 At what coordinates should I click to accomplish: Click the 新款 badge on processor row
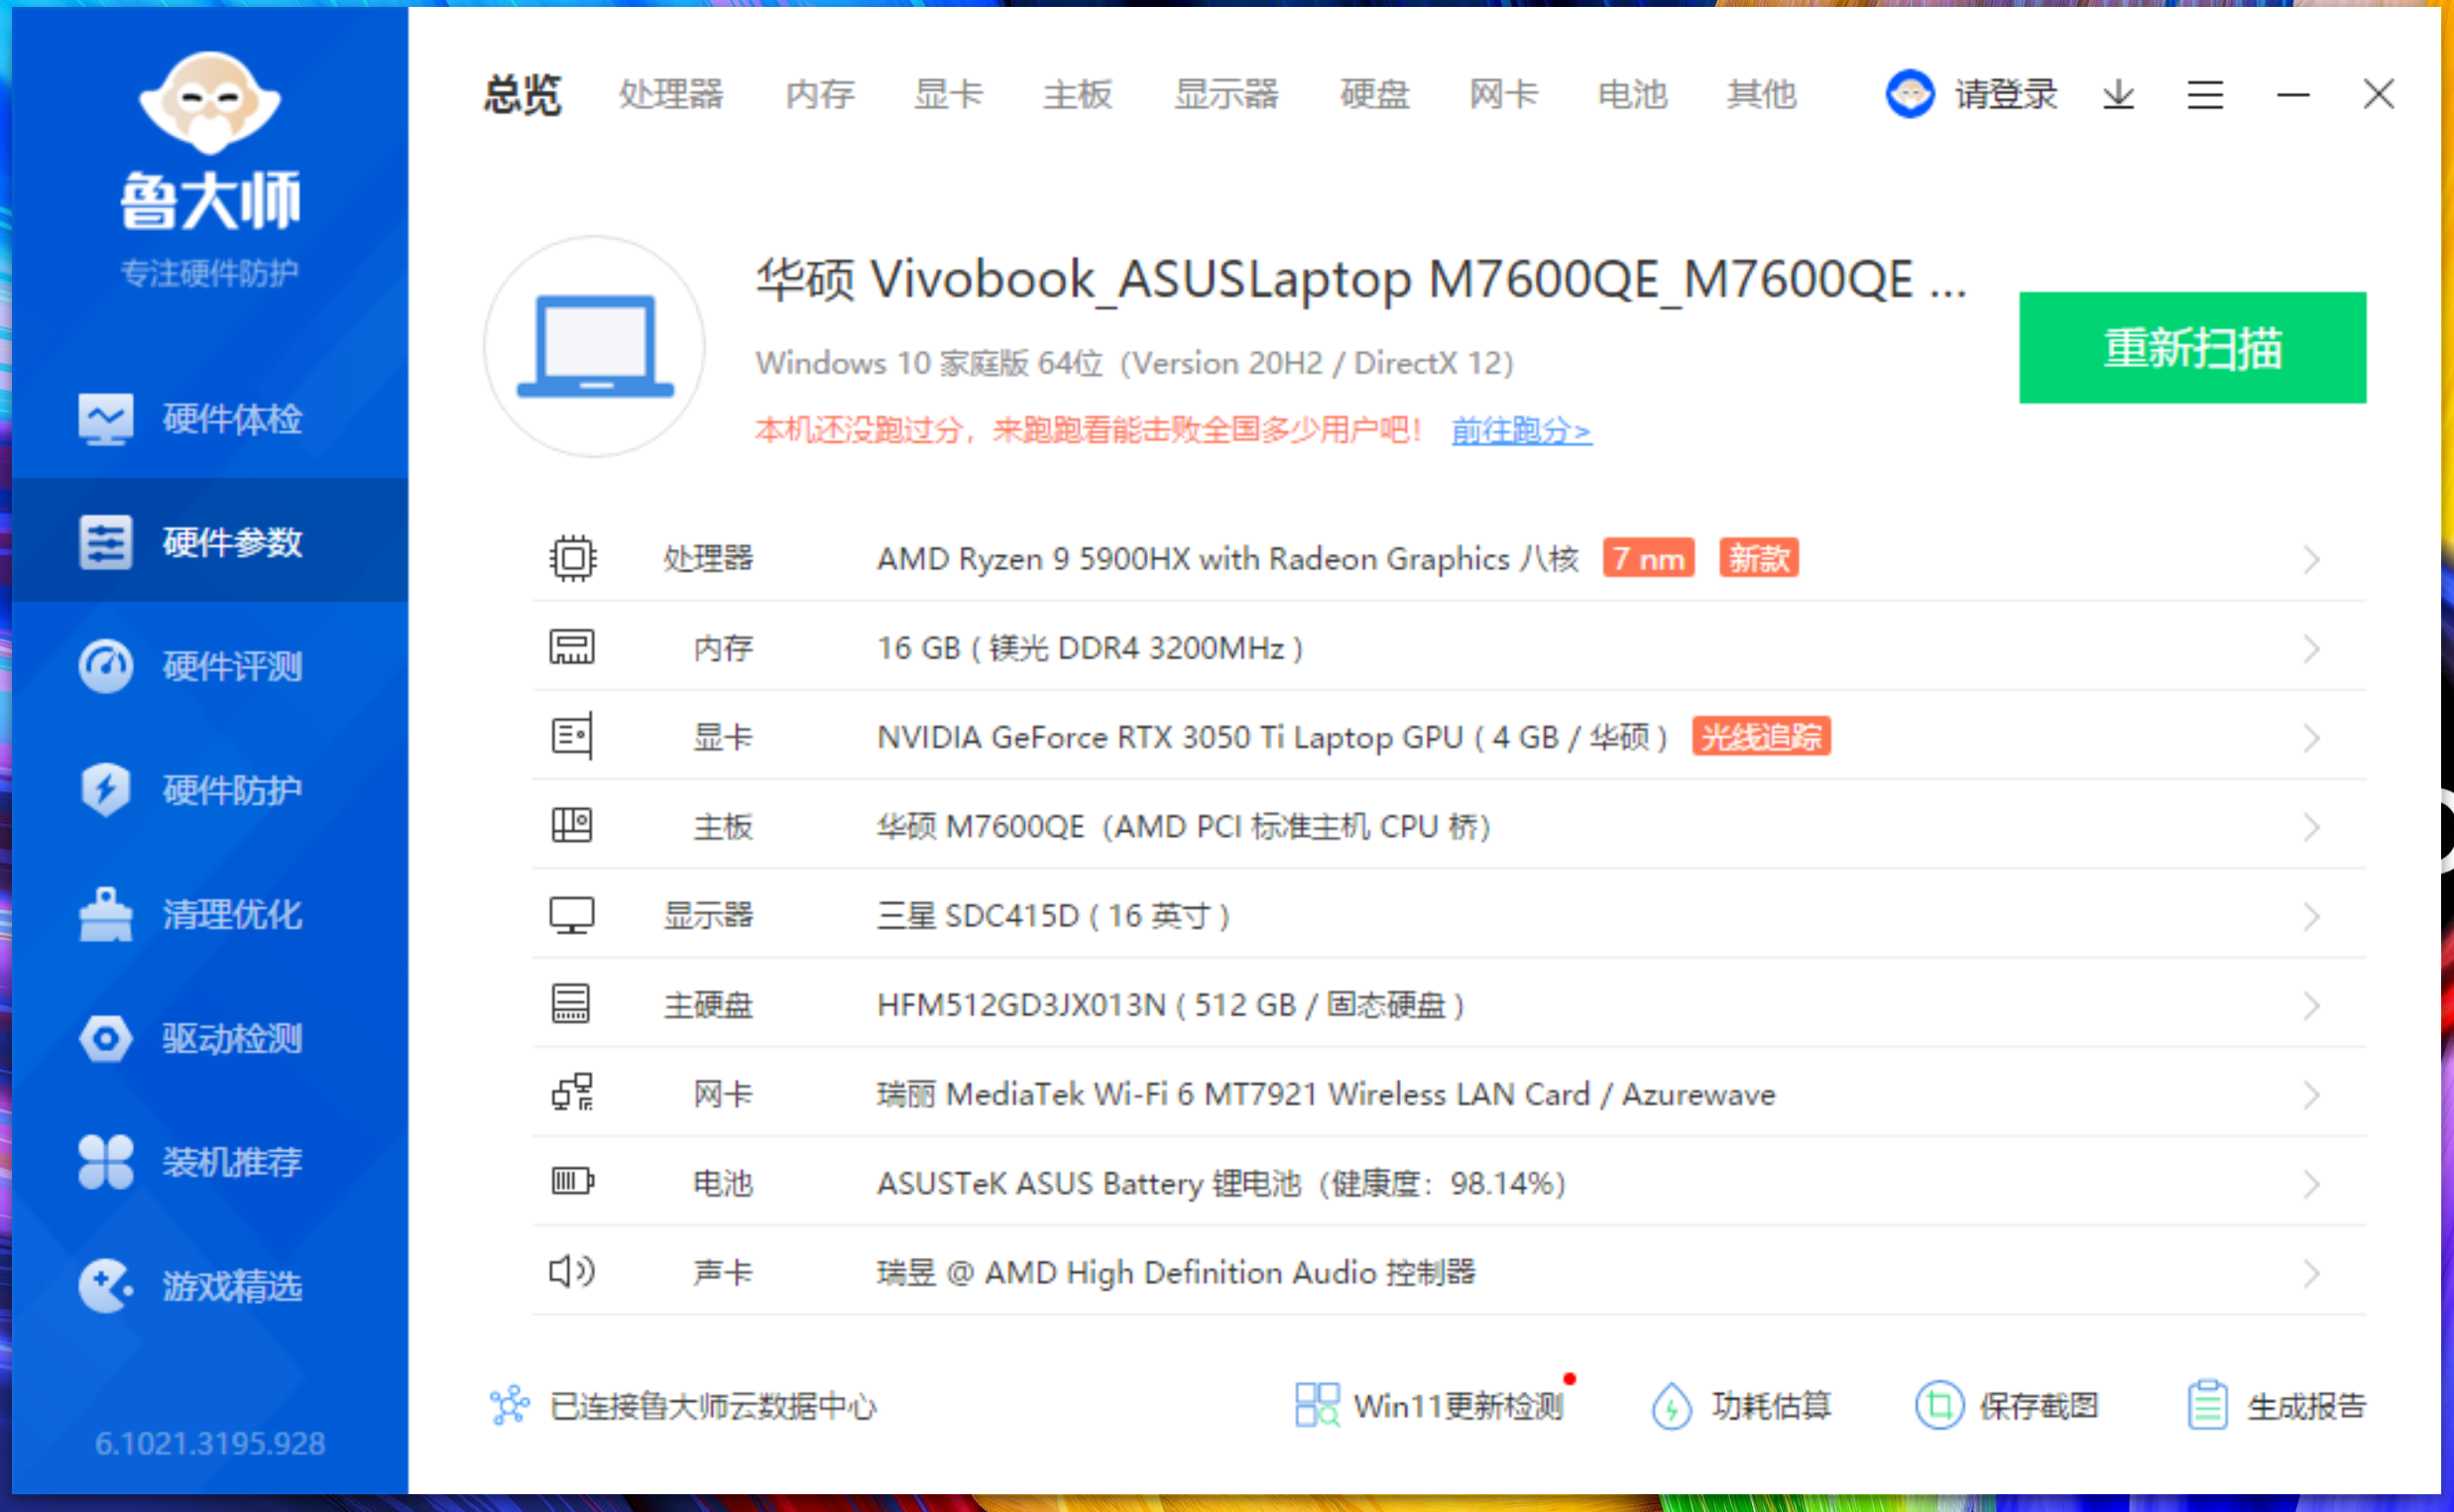point(1759,558)
